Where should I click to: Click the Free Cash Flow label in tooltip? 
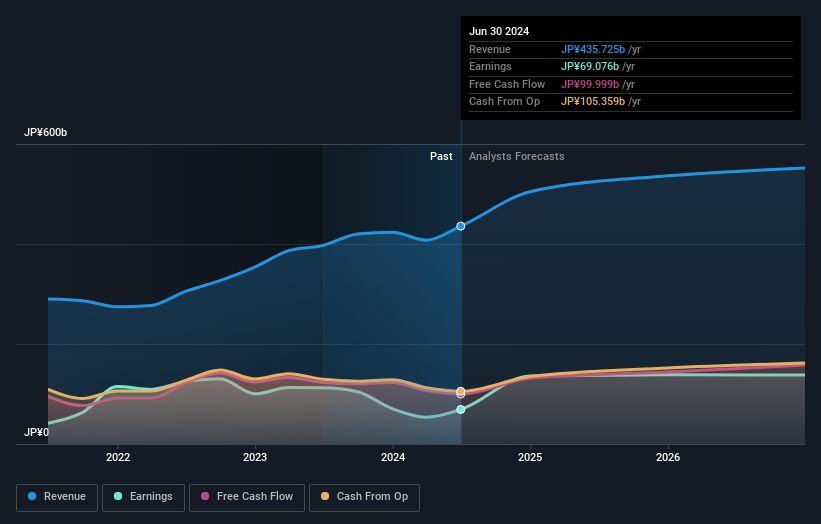507,84
